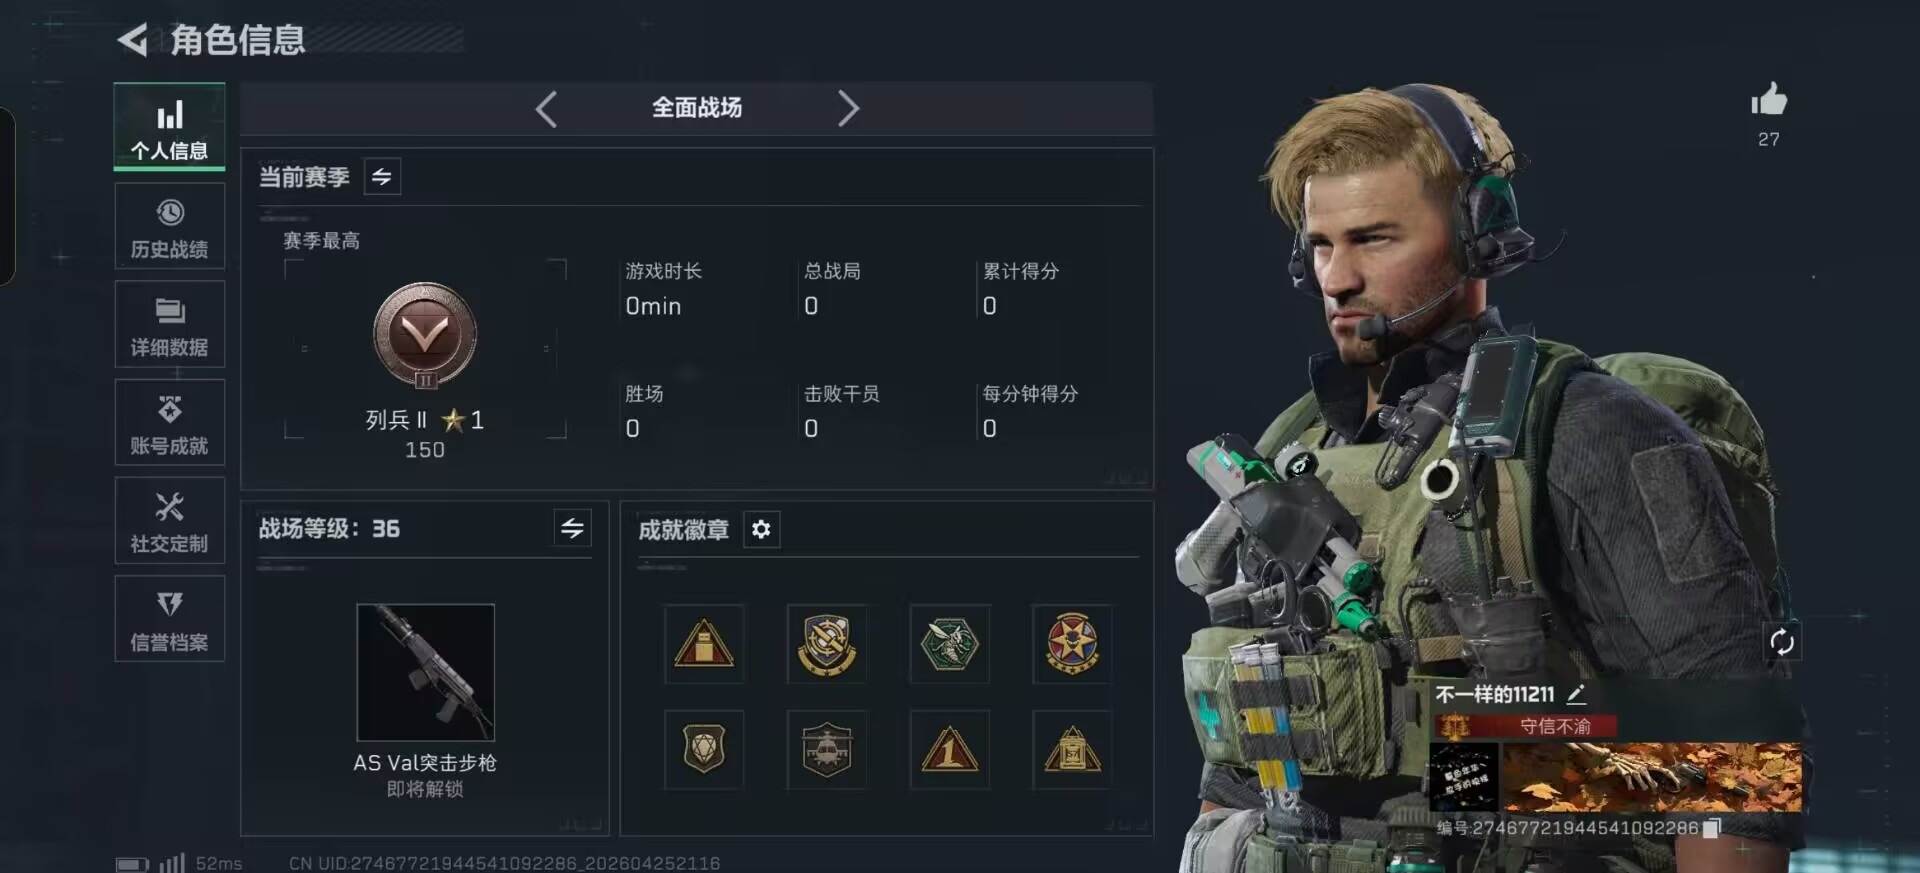Click the back arrow beside 角色信息
The height and width of the screenshot is (873, 1920).
click(x=133, y=40)
